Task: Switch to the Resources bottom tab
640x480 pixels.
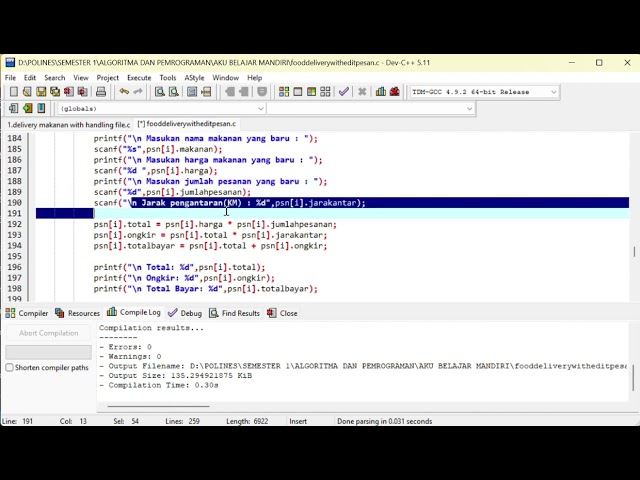Action: click(78, 313)
